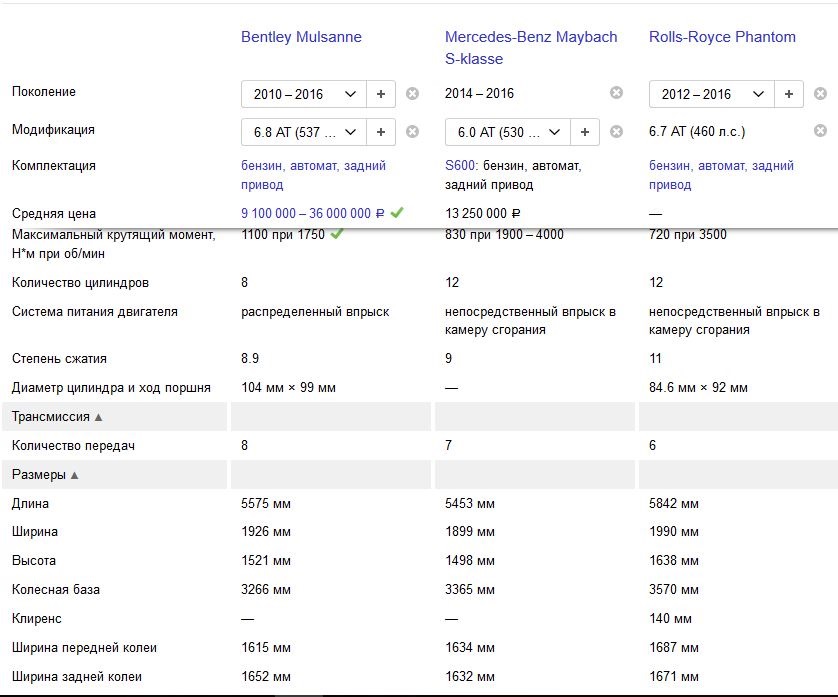Open Bentley 6.8 AT modification dropdown
Viewport: 838px width, 697px height.
304,132
